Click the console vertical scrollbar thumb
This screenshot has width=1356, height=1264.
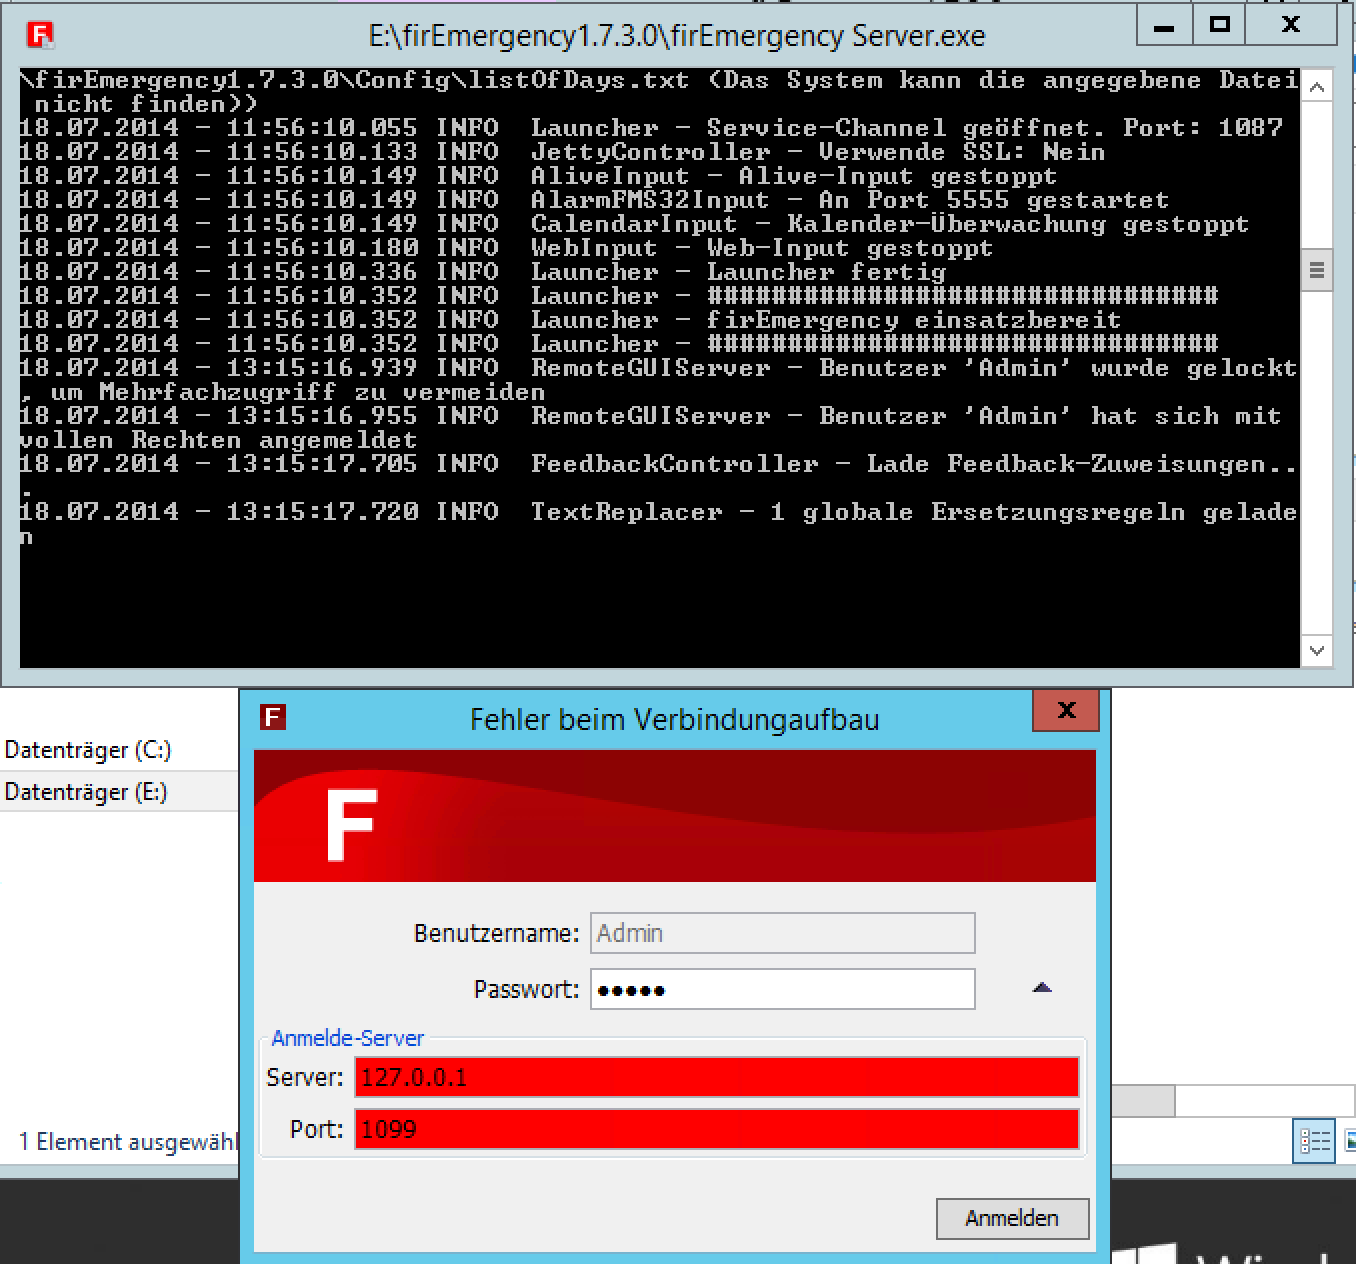click(x=1317, y=270)
